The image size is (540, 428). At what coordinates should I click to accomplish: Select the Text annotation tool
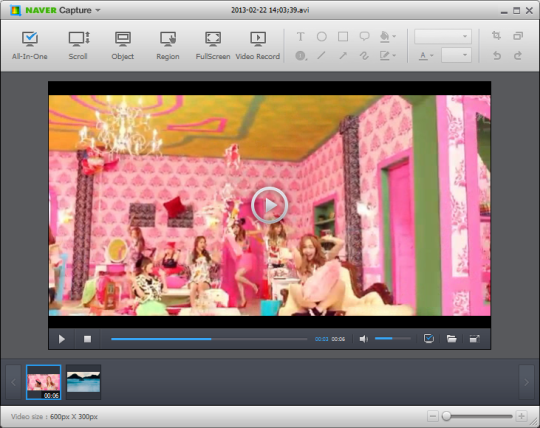tap(300, 36)
